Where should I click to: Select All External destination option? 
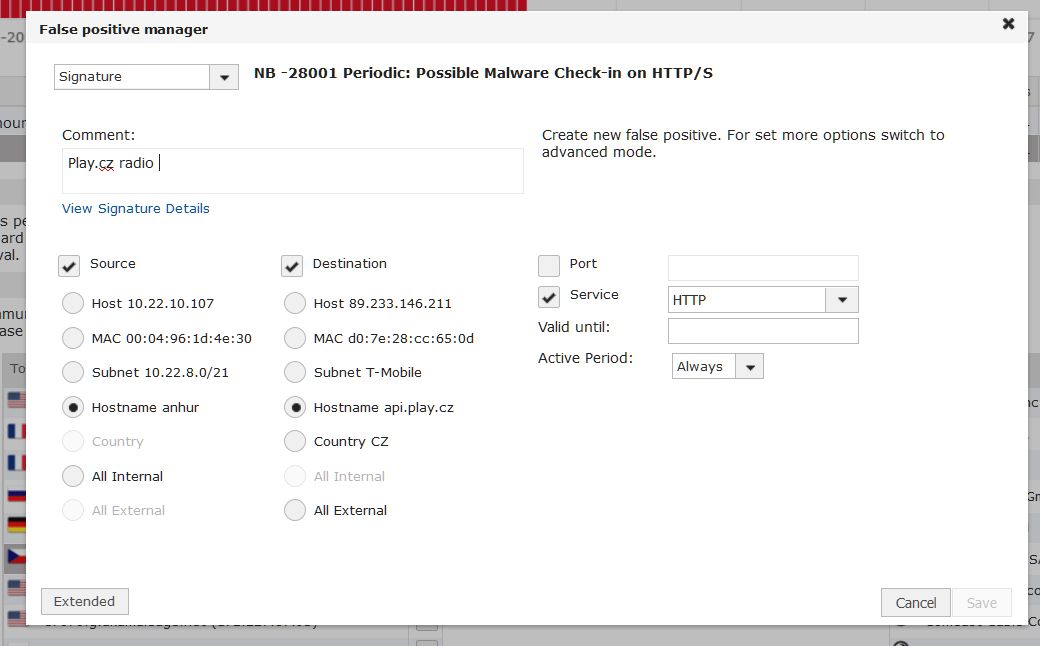pyautogui.click(x=295, y=510)
